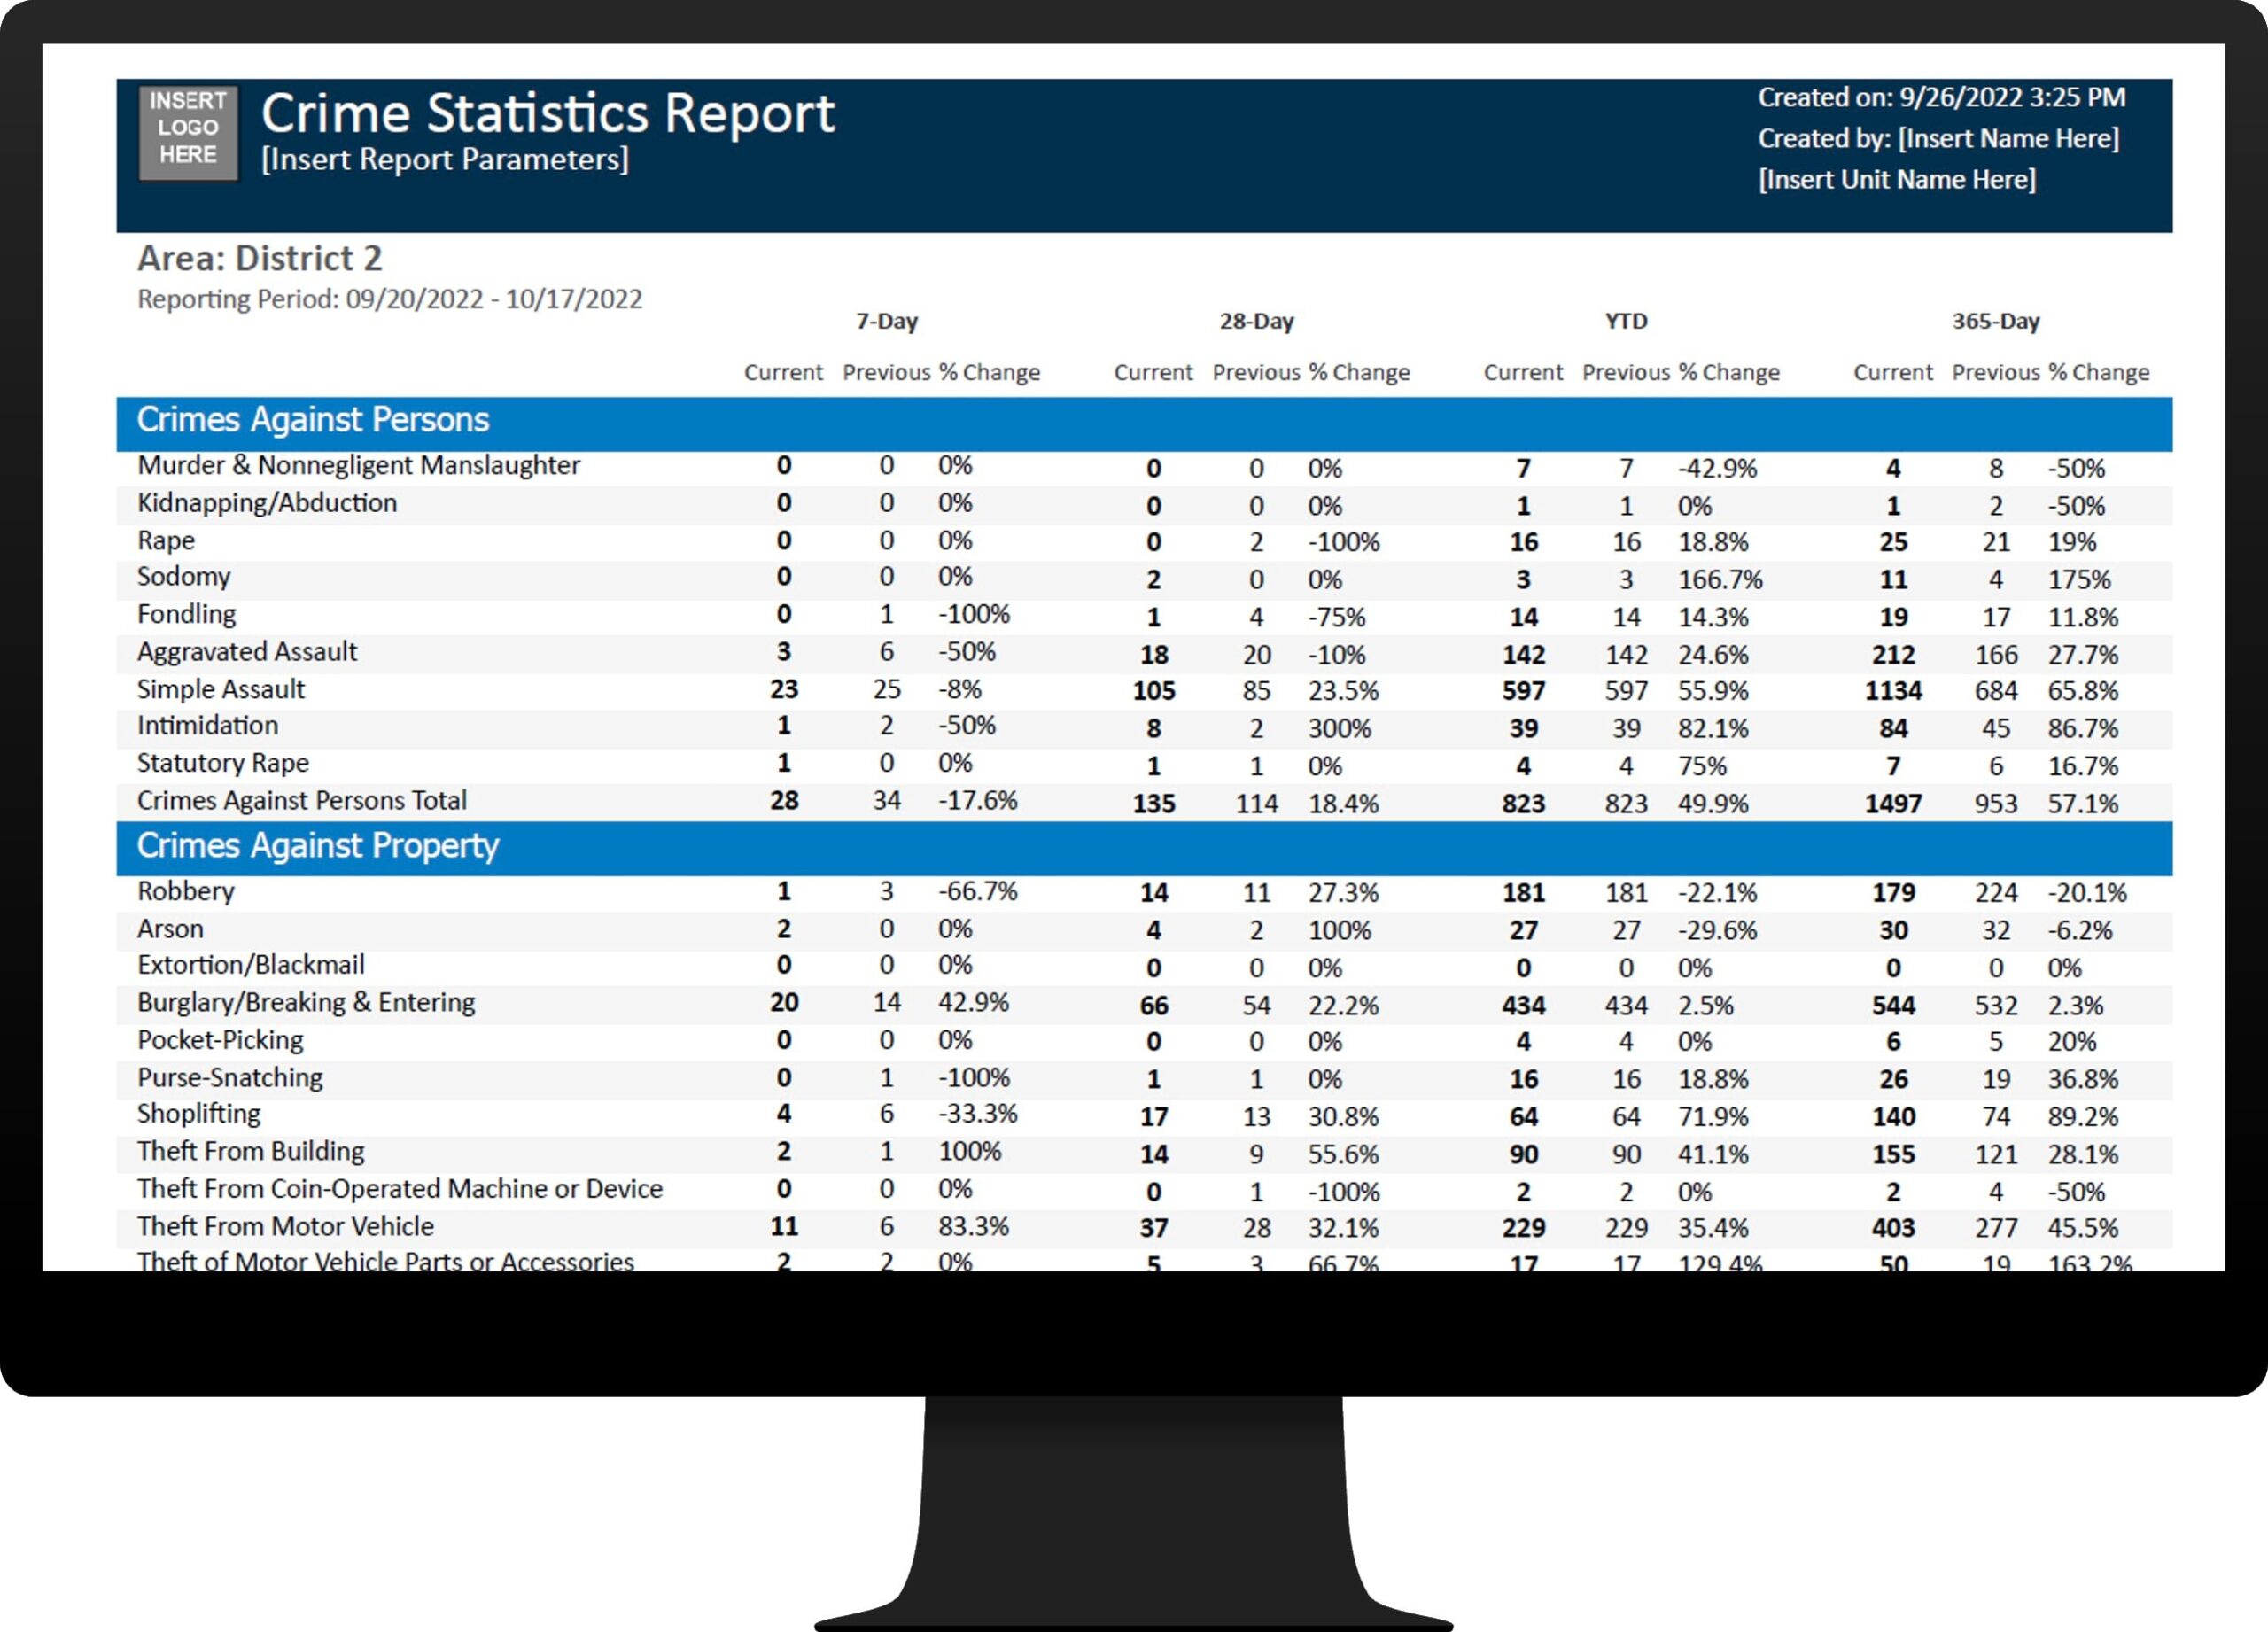This screenshot has height=1632, width=2268.
Task: Click the Created on date and time text
Action: click(1941, 97)
